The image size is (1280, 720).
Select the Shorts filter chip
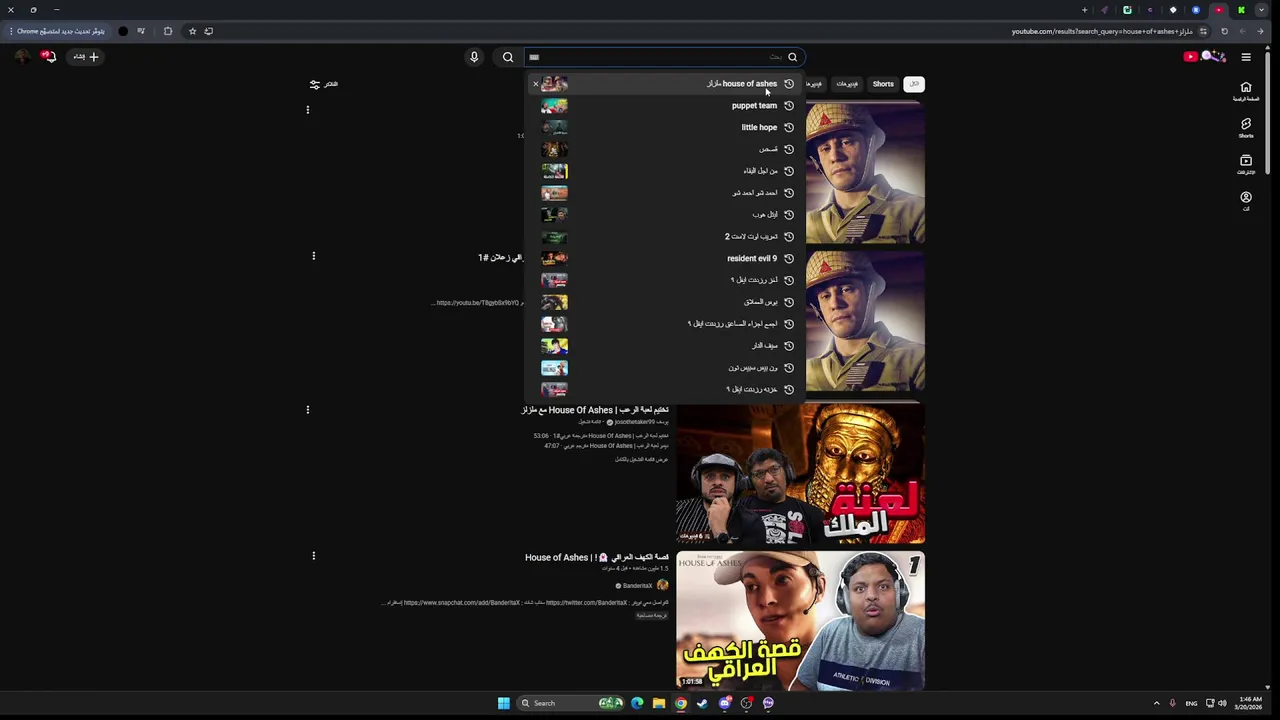pos(883,84)
